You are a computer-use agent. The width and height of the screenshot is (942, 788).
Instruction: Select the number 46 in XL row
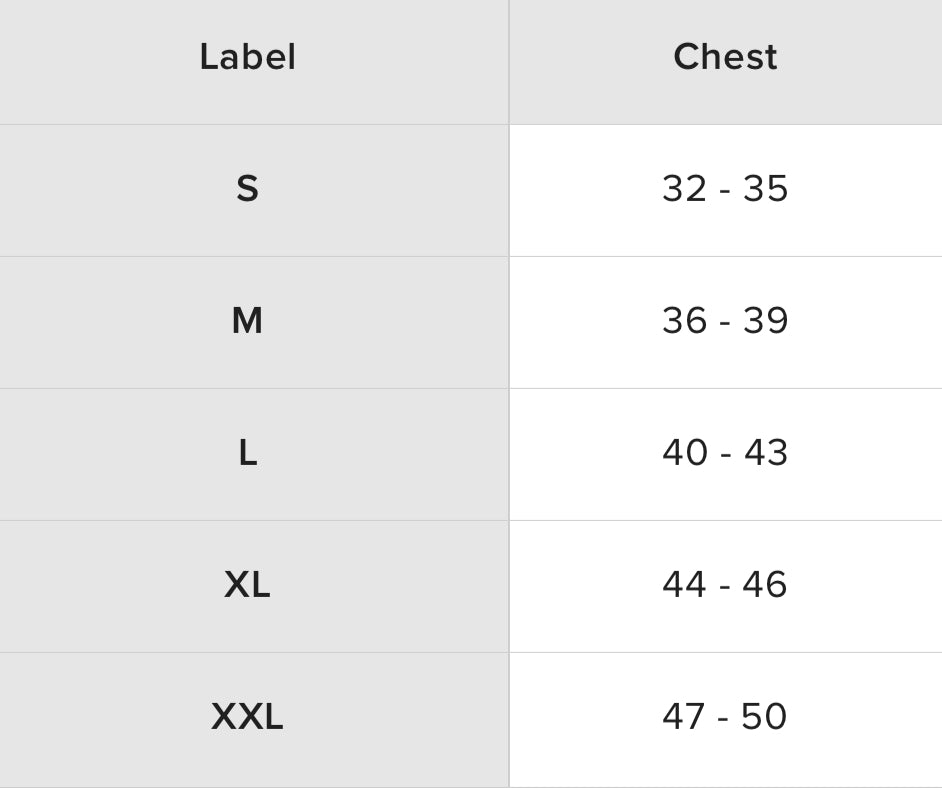coord(765,585)
